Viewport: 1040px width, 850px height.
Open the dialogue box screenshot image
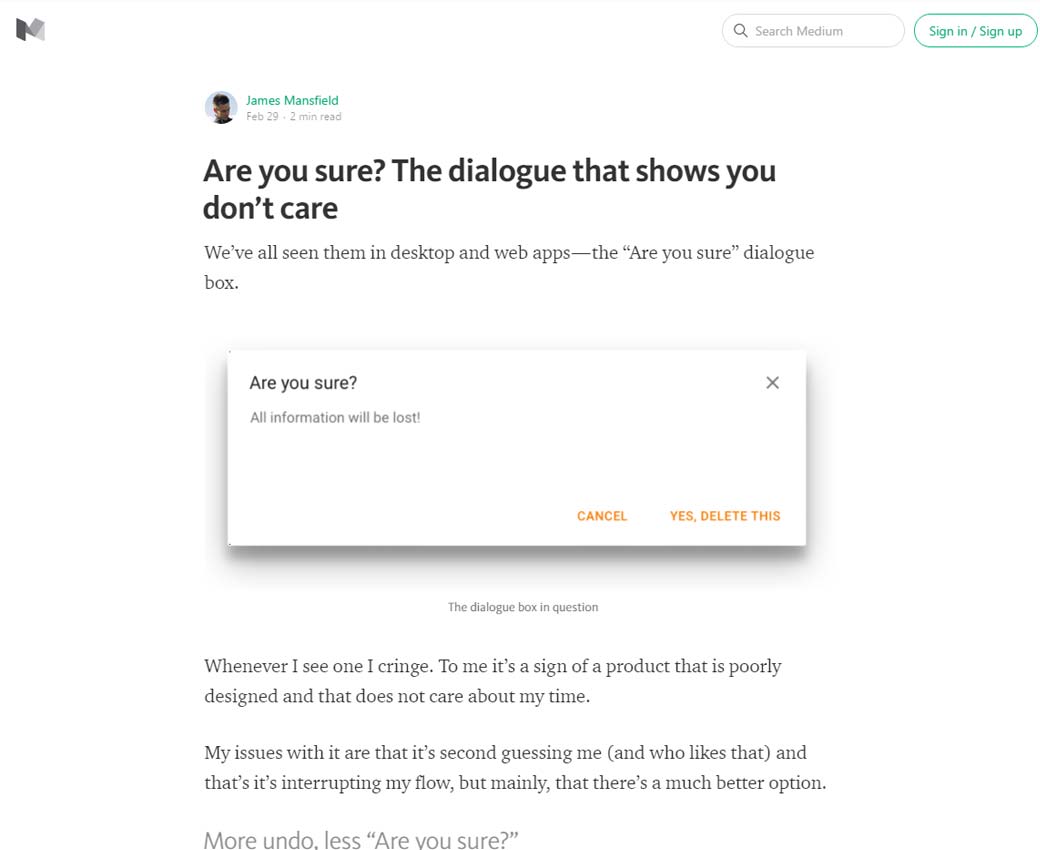[x=516, y=460]
